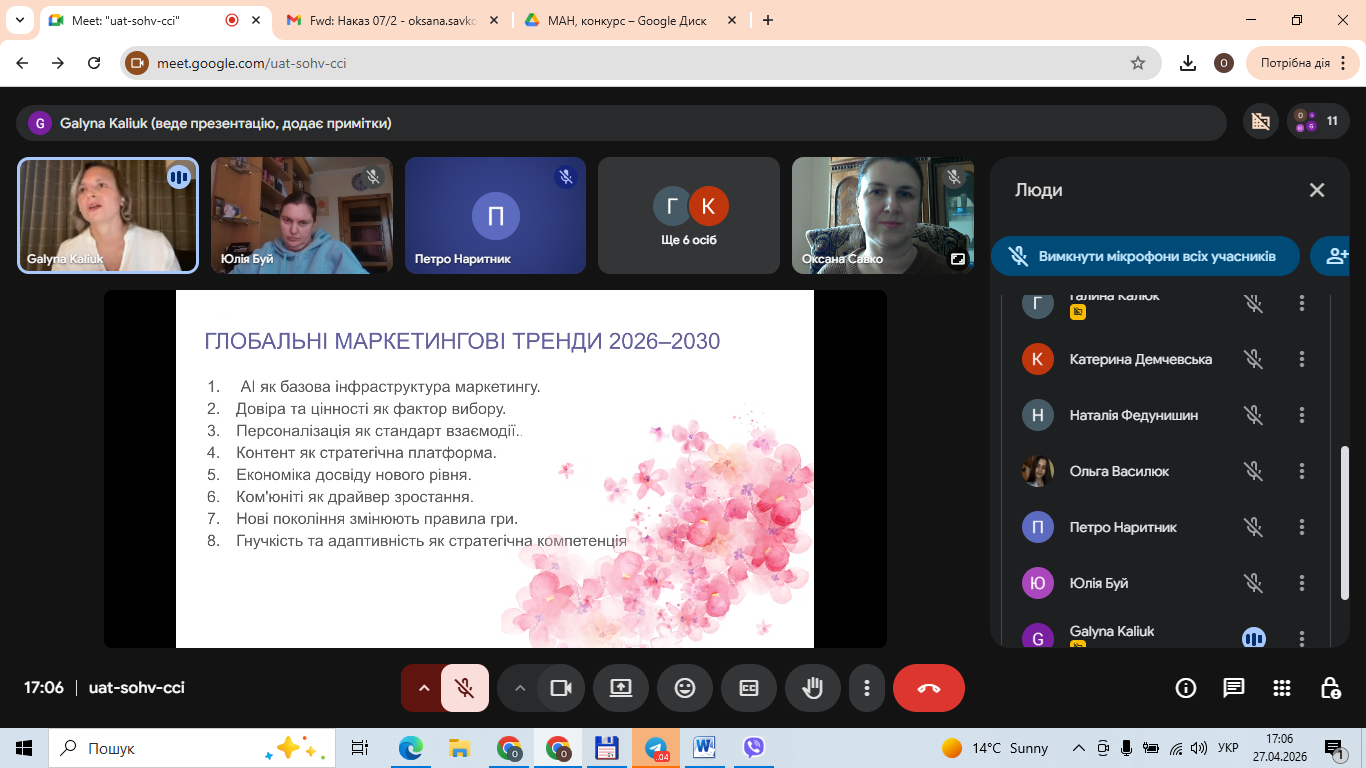Image resolution: width=1366 pixels, height=768 pixels.
Task: Leave the call with red hang-up button
Action: 929,688
